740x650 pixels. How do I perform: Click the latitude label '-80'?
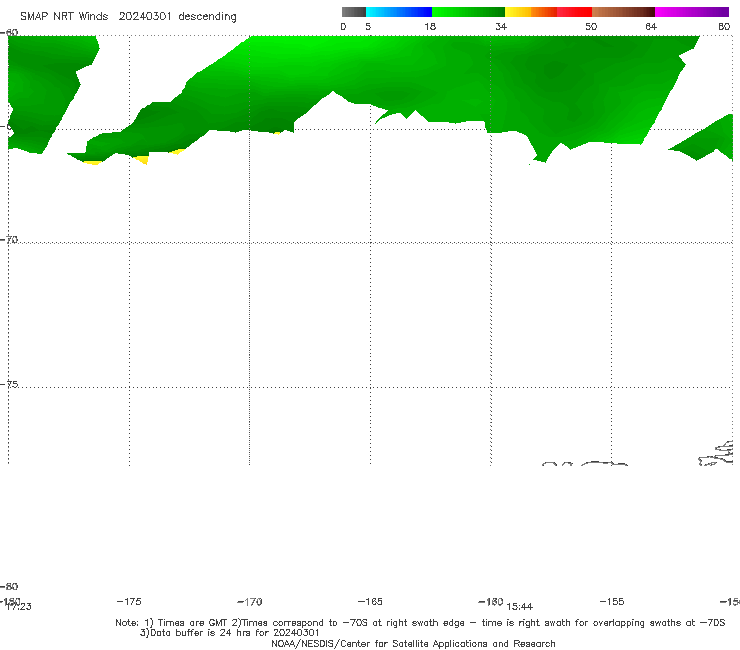pyautogui.click(x=9, y=586)
